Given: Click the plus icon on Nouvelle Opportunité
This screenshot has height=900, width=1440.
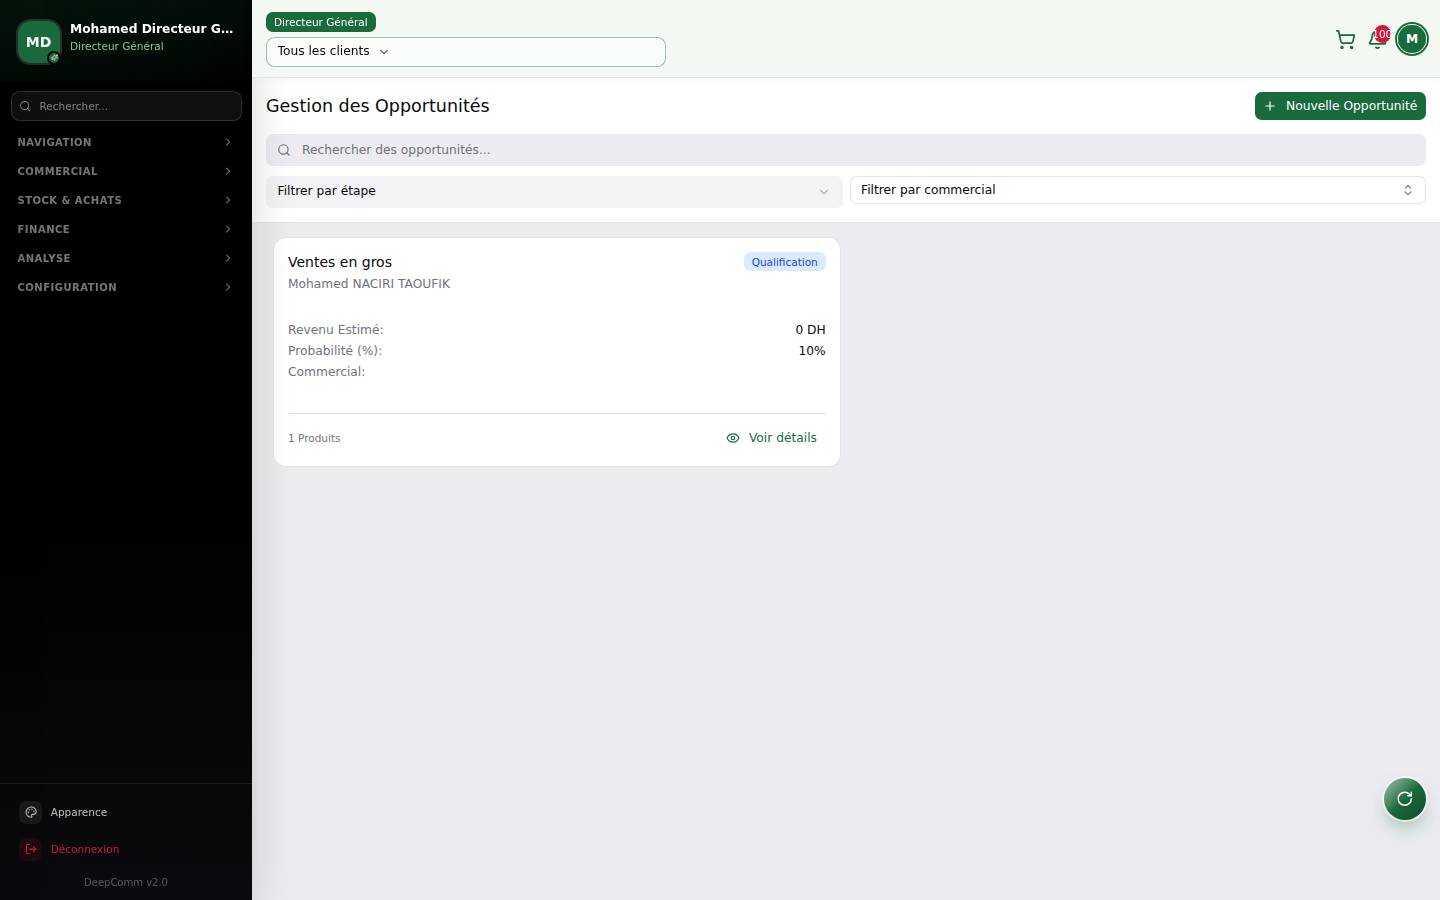Looking at the screenshot, I should point(1270,106).
